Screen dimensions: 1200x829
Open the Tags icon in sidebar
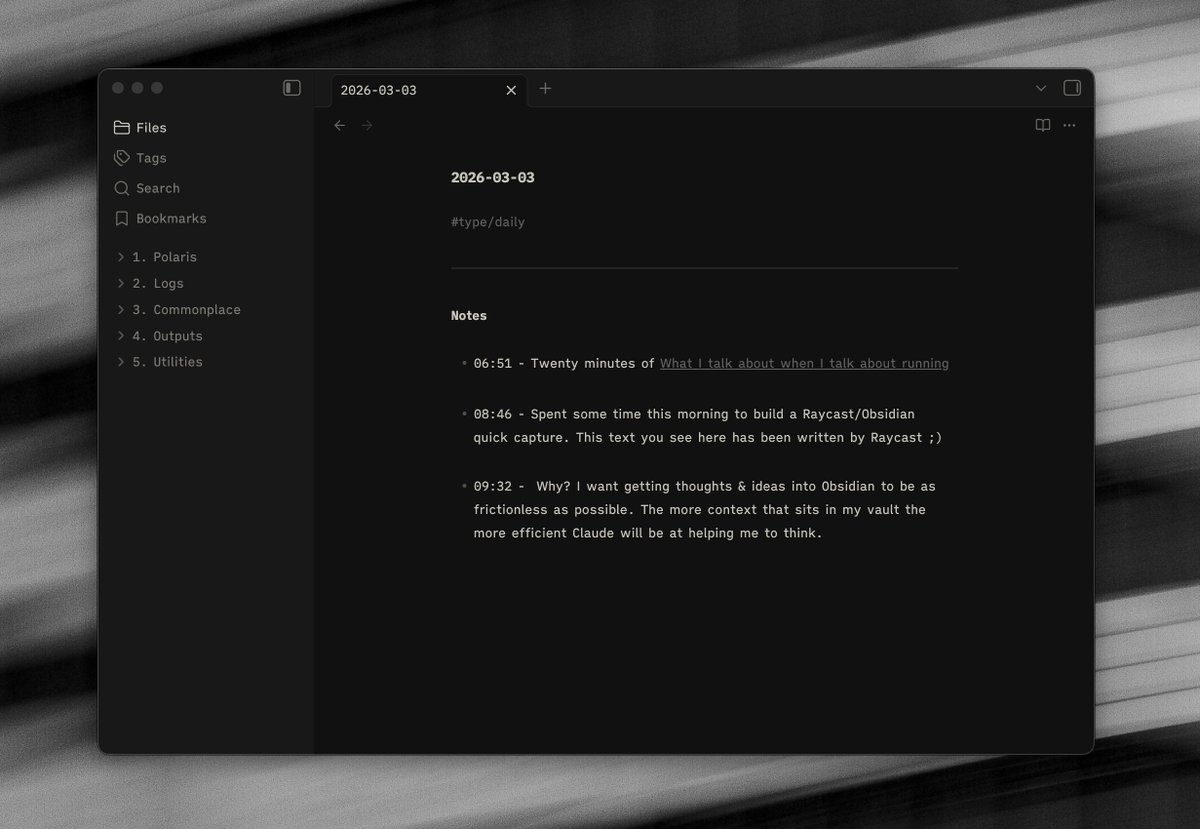(122, 158)
